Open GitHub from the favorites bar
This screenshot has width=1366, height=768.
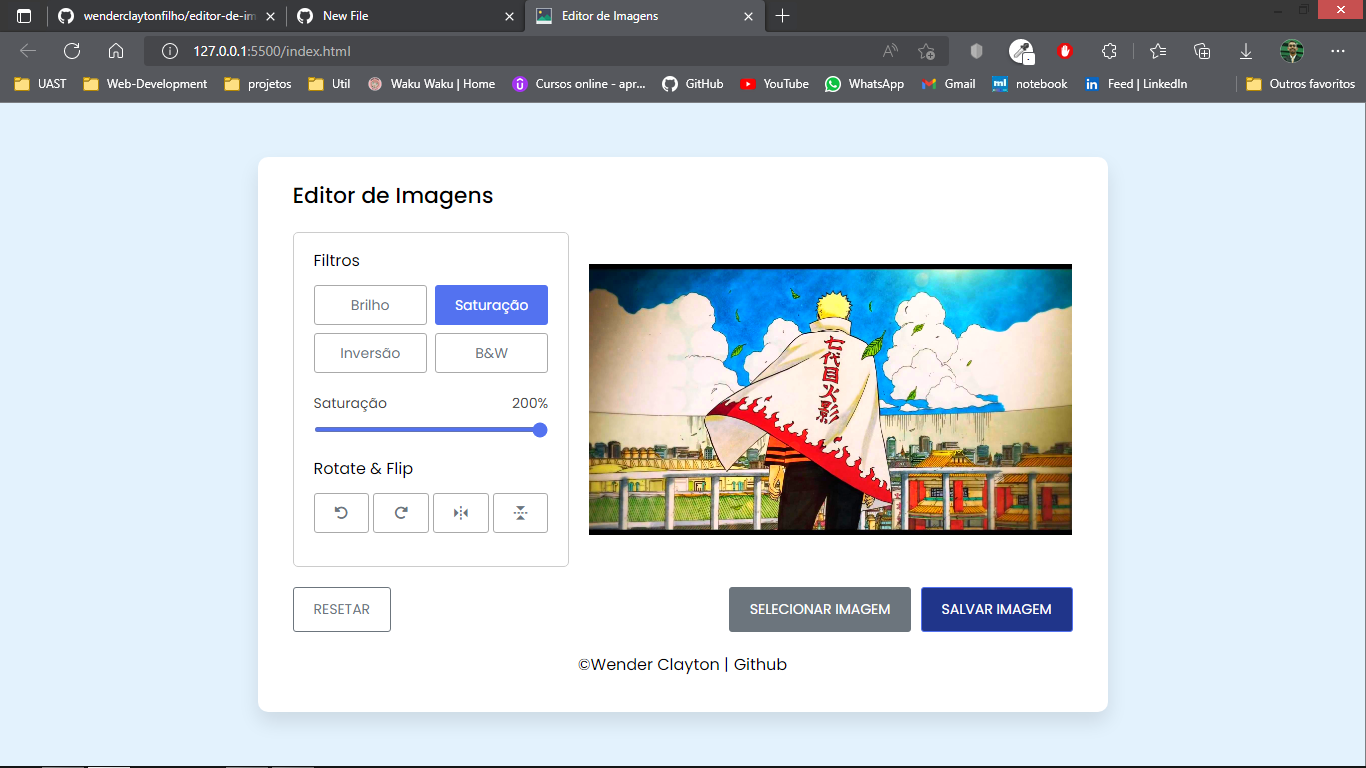point(693,84)
